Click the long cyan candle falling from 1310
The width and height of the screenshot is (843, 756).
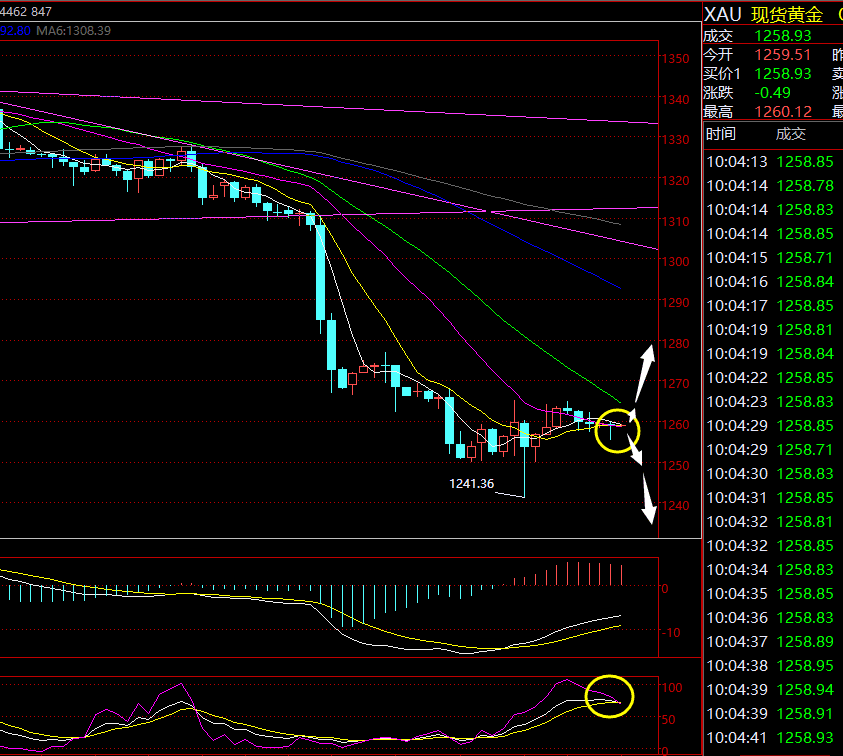pyautogui.click(x=320, y=273)
